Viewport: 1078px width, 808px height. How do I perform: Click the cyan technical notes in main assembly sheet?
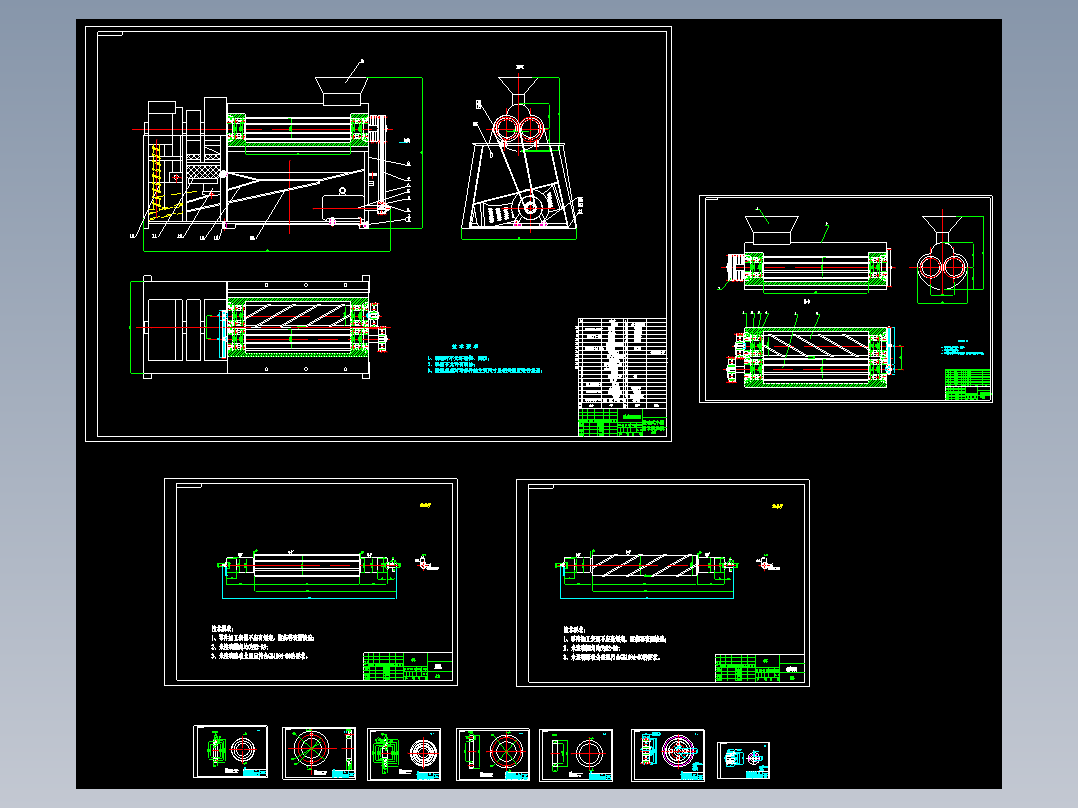pyautogui.click(x=485, y=360)
